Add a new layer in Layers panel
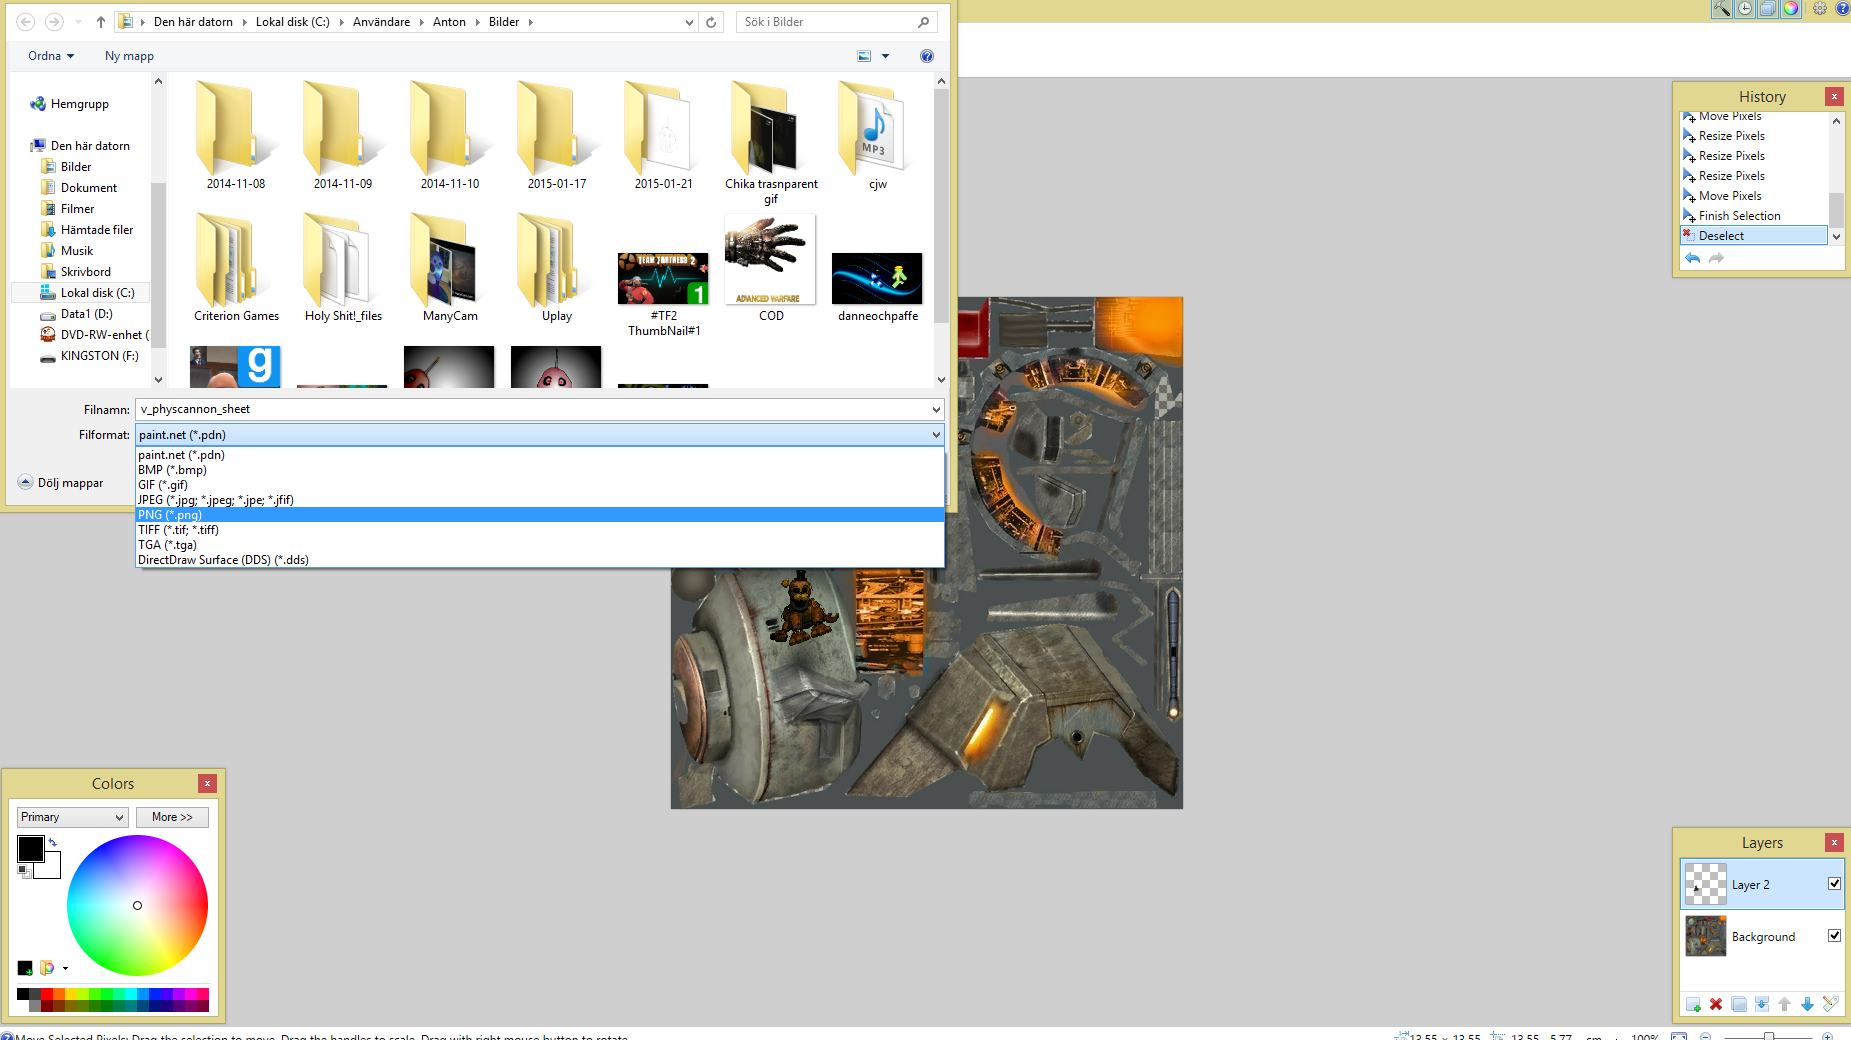Viewport: 1851px width, 1040px height. (x=1693, y=1004)
